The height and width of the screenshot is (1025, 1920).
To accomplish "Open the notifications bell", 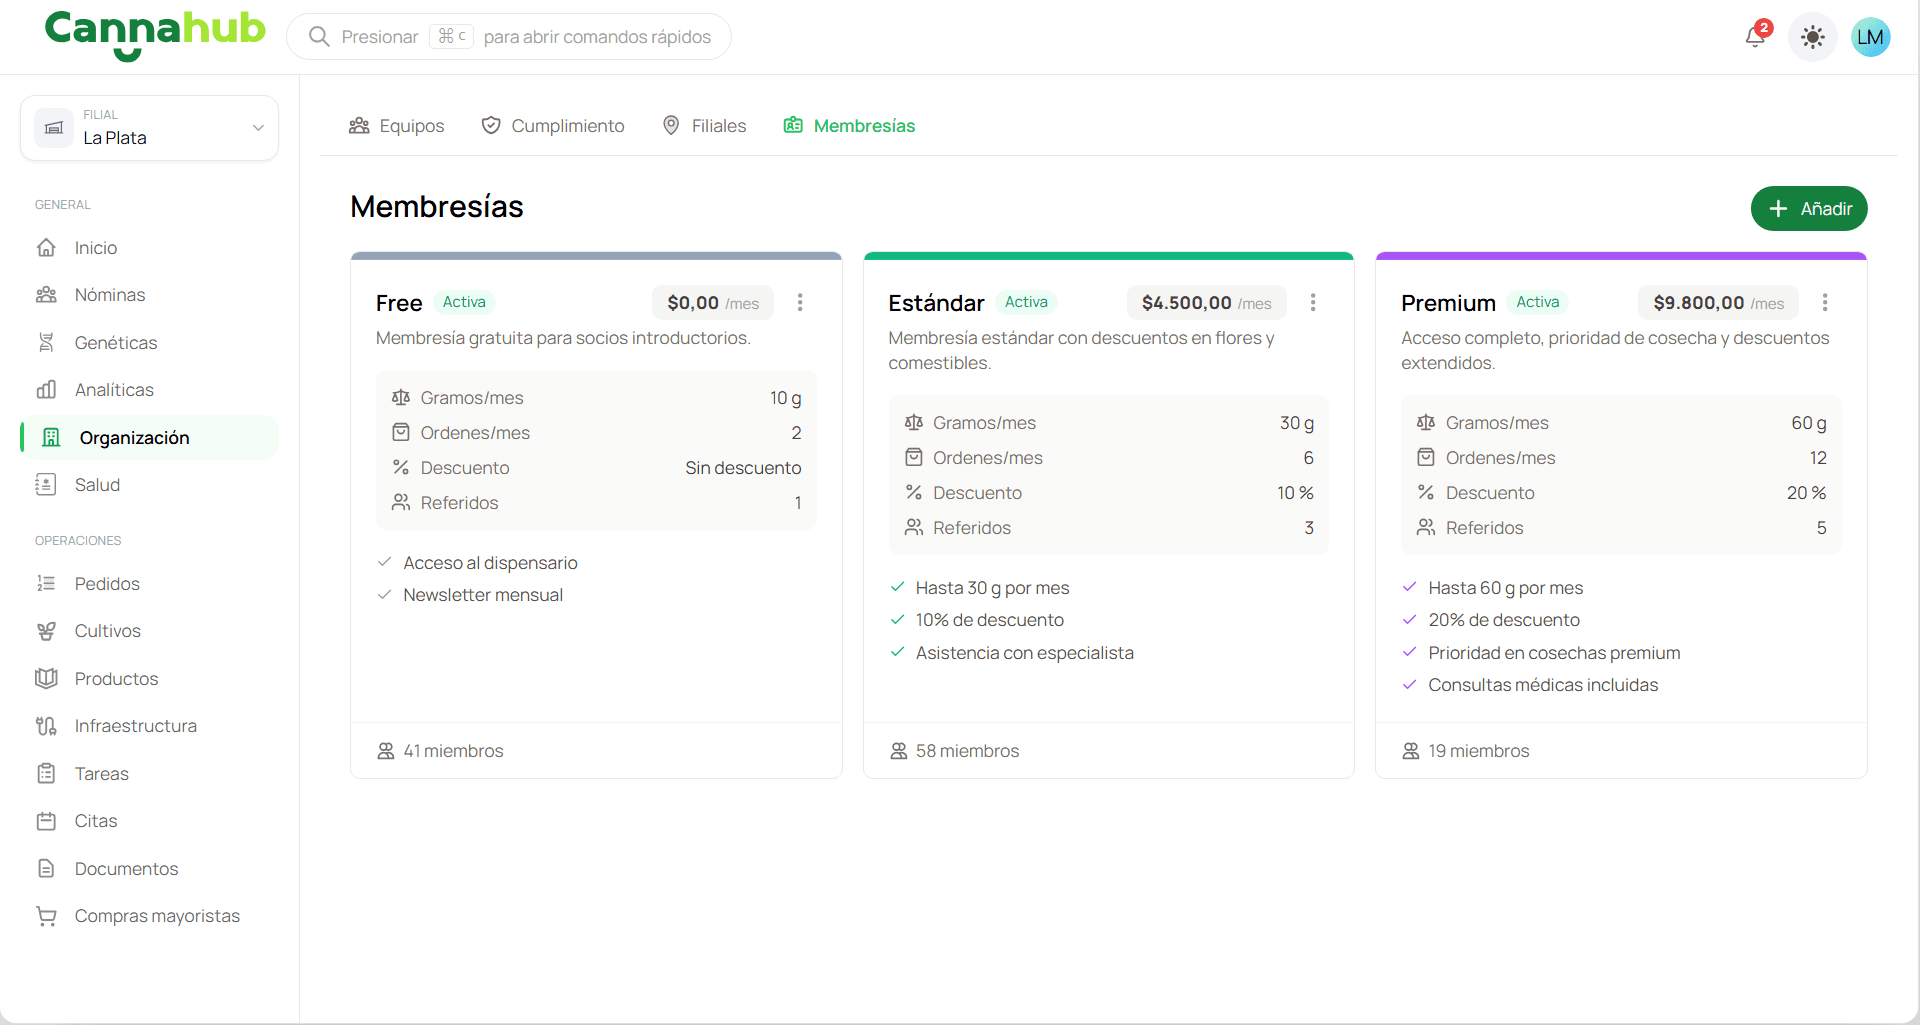I will point(1756,37).
